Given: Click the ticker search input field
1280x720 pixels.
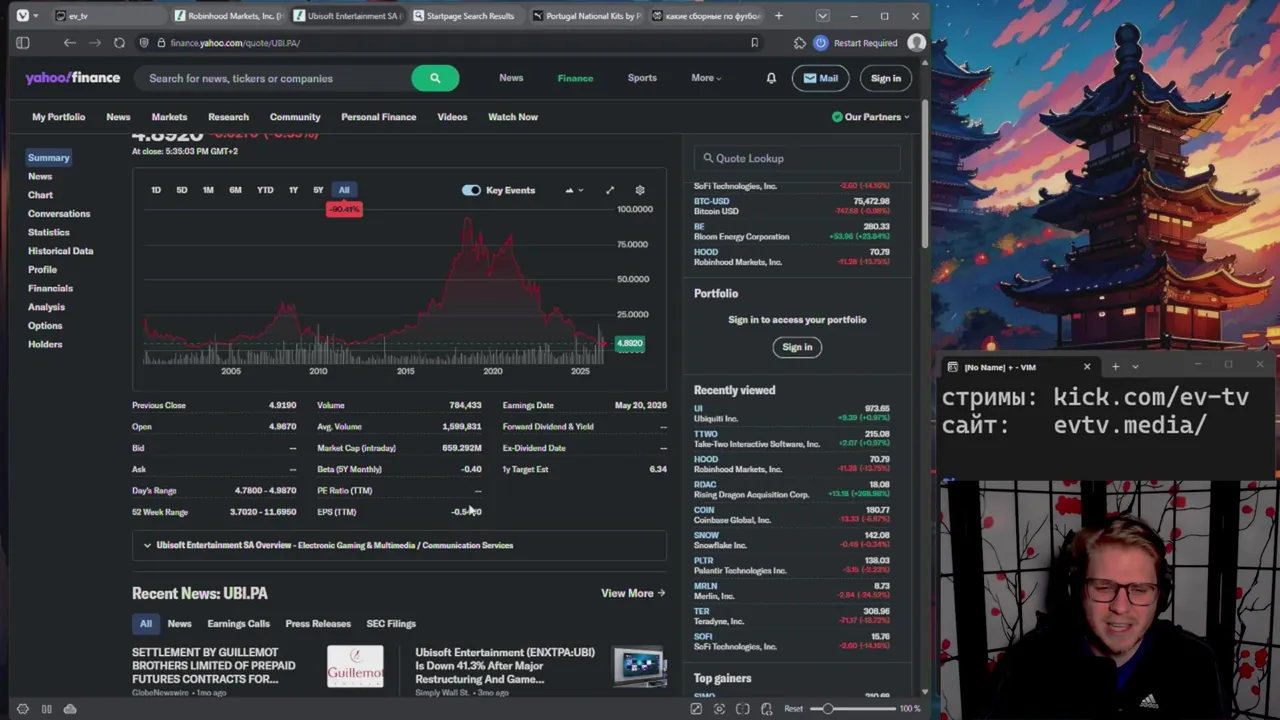Looking at the screenshot, I should 275,78.
